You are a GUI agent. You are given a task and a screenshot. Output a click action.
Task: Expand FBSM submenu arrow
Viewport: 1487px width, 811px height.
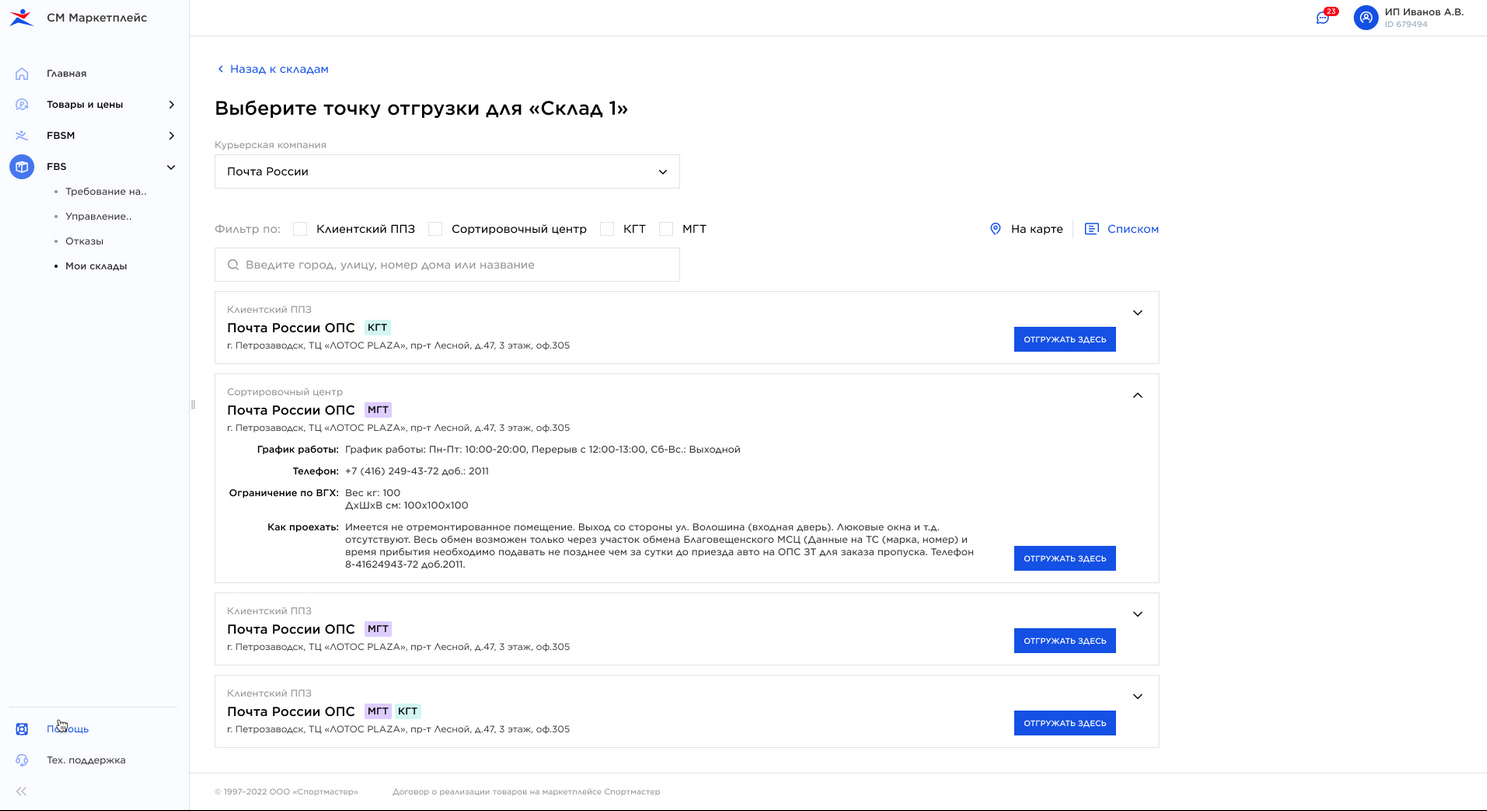coord(171,135)
